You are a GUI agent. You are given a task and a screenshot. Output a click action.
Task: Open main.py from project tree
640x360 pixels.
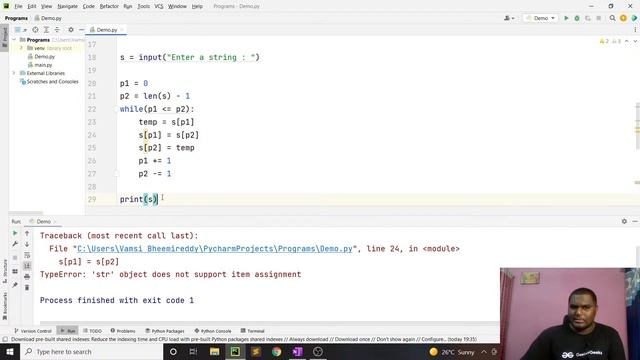[x=43, y=65]
